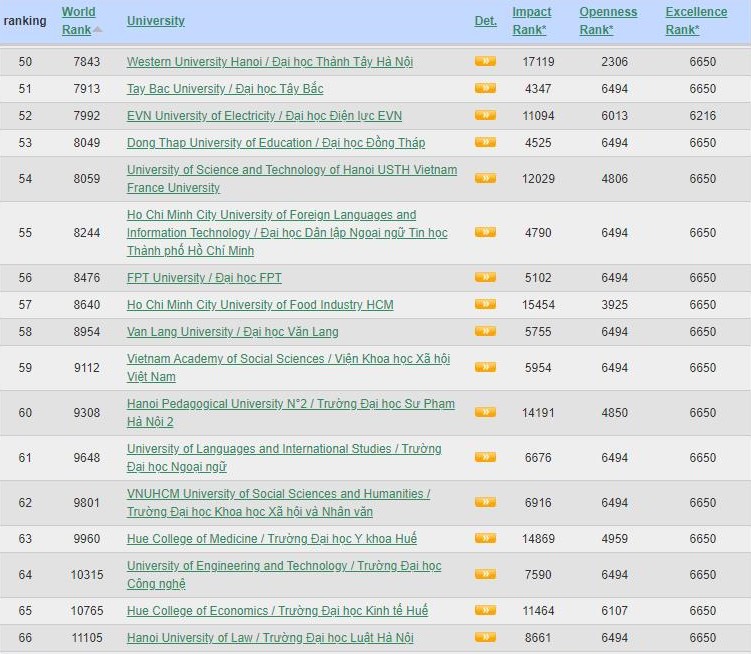Select openness rank value 4959
Image resolution: width=751 pixels, height=654 pixels.
(x=614, y=539)
